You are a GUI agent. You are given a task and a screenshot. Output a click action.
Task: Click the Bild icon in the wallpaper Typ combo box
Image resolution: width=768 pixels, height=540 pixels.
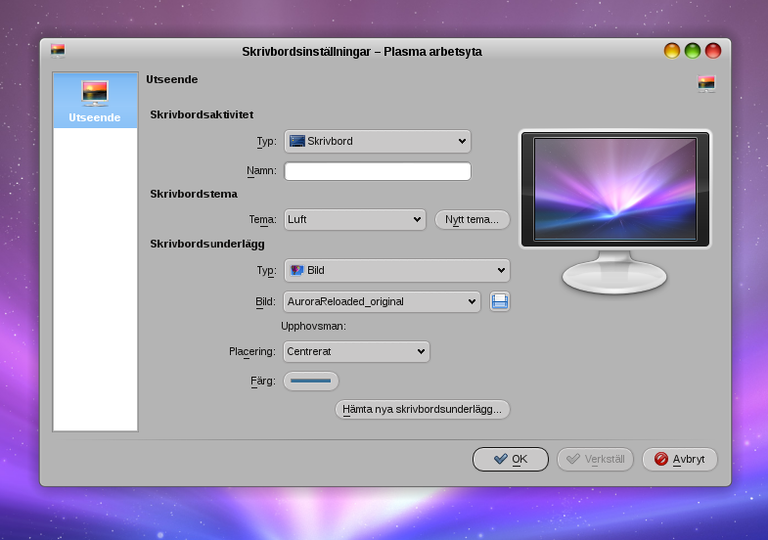[x=297, y=270]
